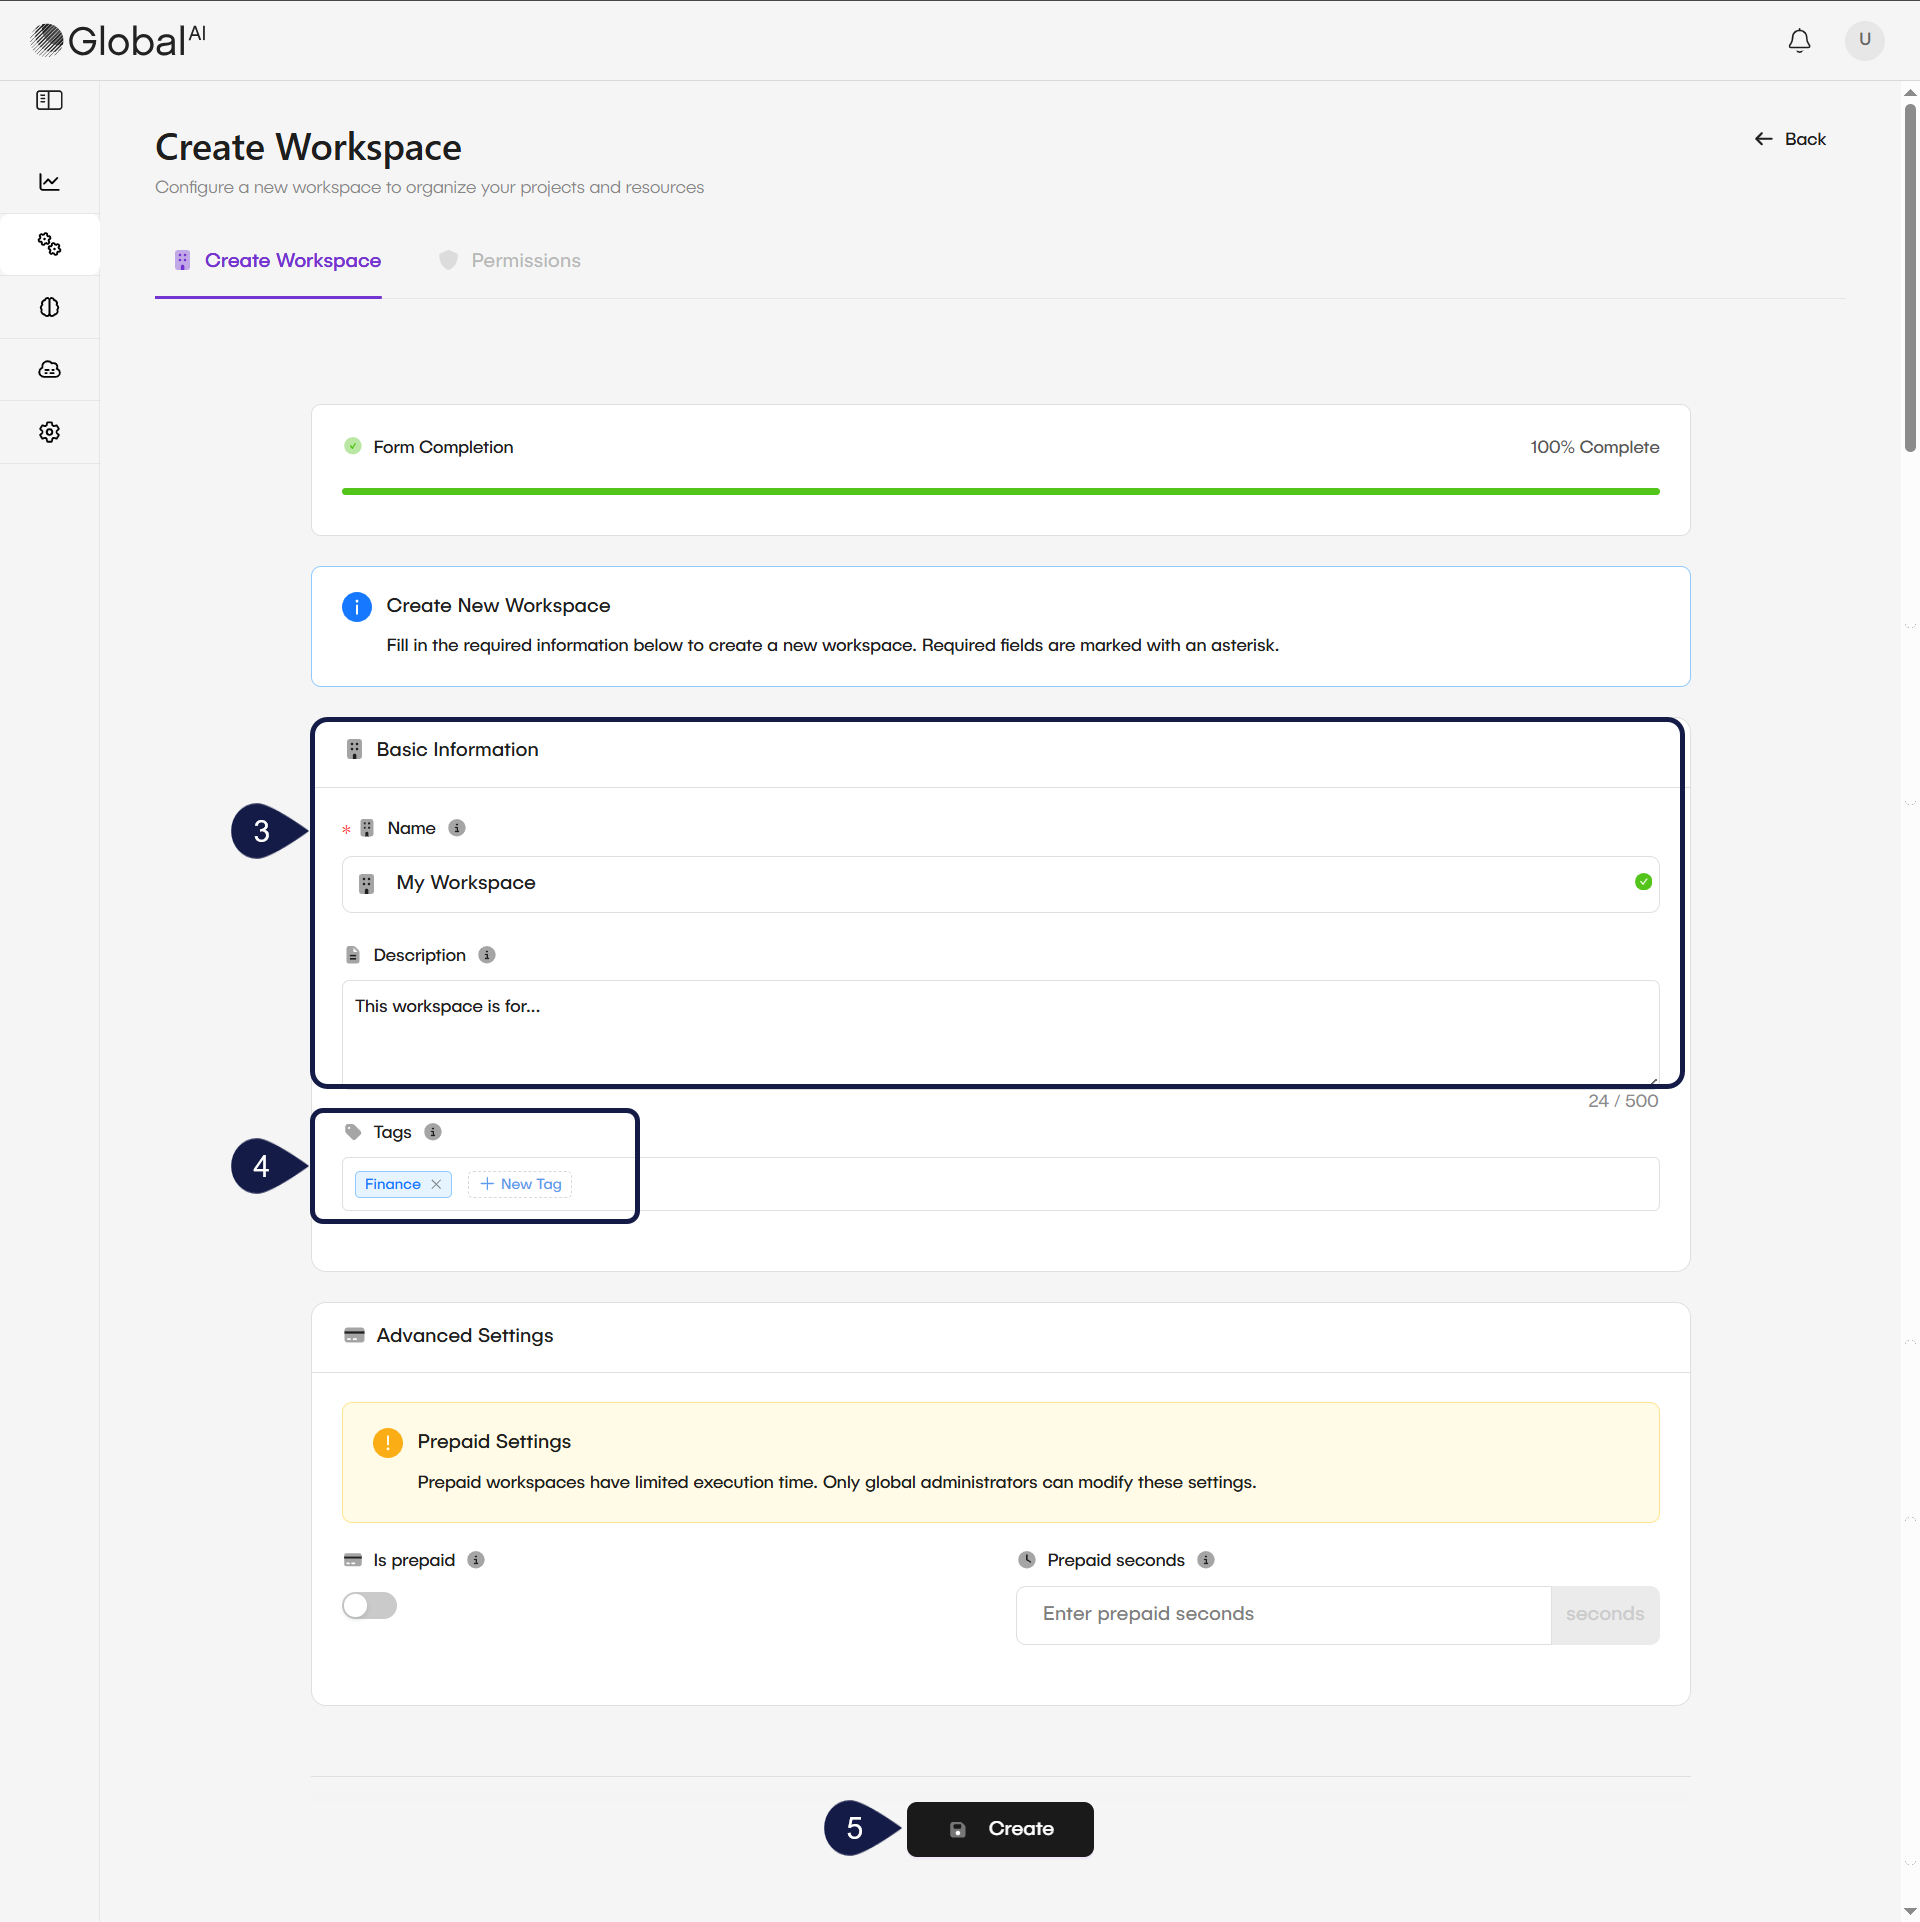Image resolution: width=1920 pixels, height=1922 pixels.
Task: Remove the Finance tag
Action: 437,1184
